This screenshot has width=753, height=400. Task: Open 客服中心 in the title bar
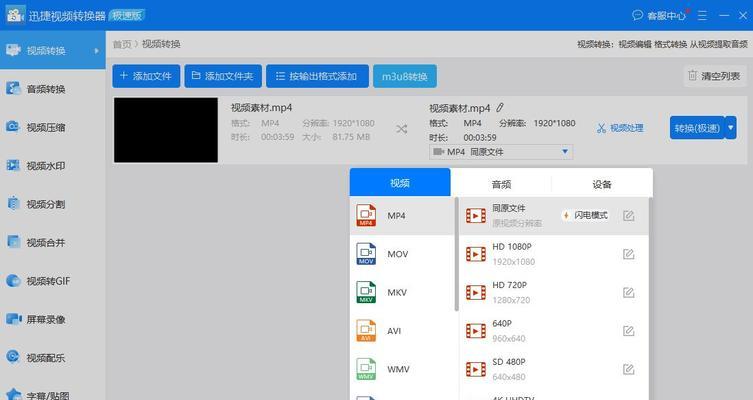tap(659, 15)
